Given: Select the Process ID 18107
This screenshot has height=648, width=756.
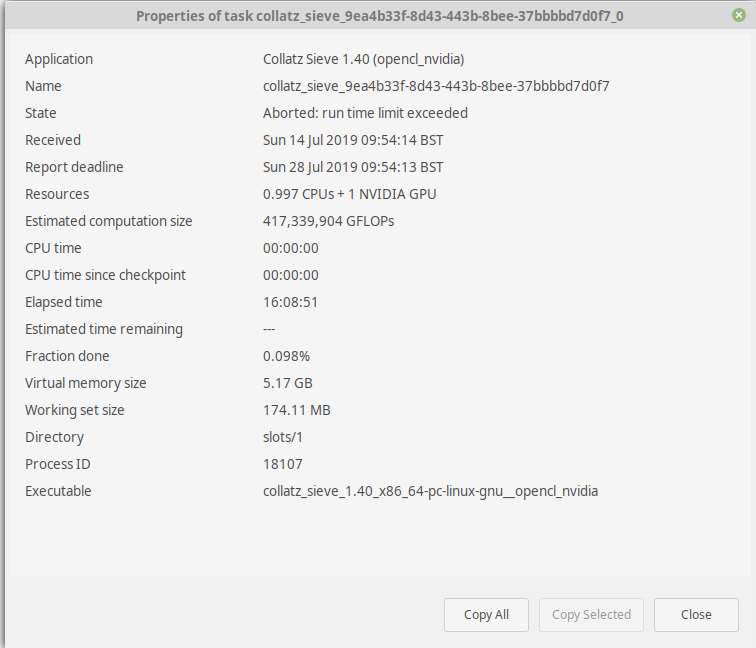Looking at the screenshot, I should pos(283,464).
